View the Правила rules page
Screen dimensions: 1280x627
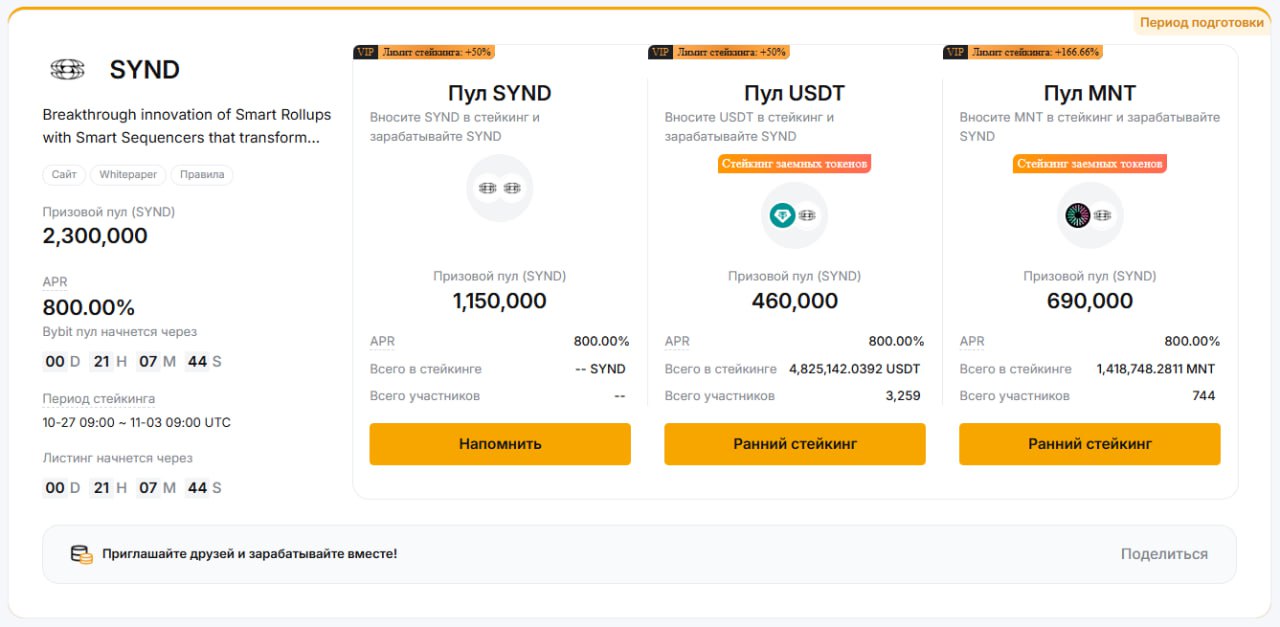tap(202, 174)
